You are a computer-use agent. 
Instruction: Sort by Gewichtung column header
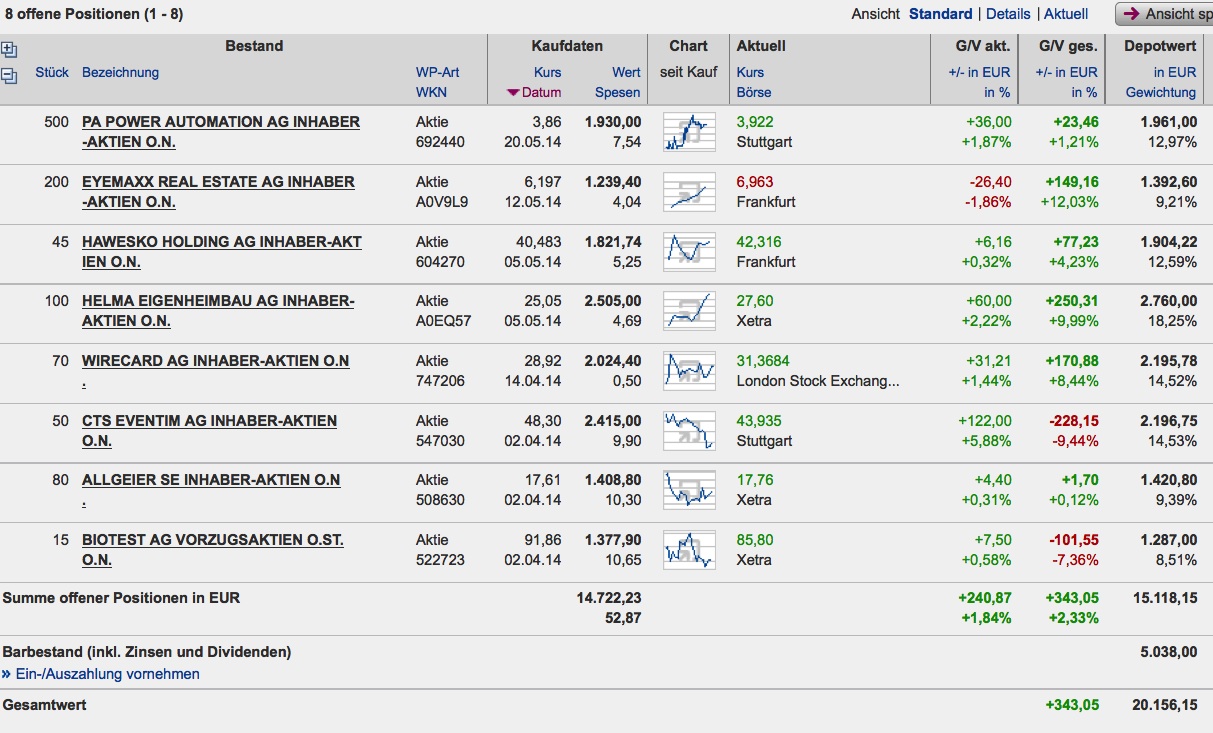tap(1160, 92)
